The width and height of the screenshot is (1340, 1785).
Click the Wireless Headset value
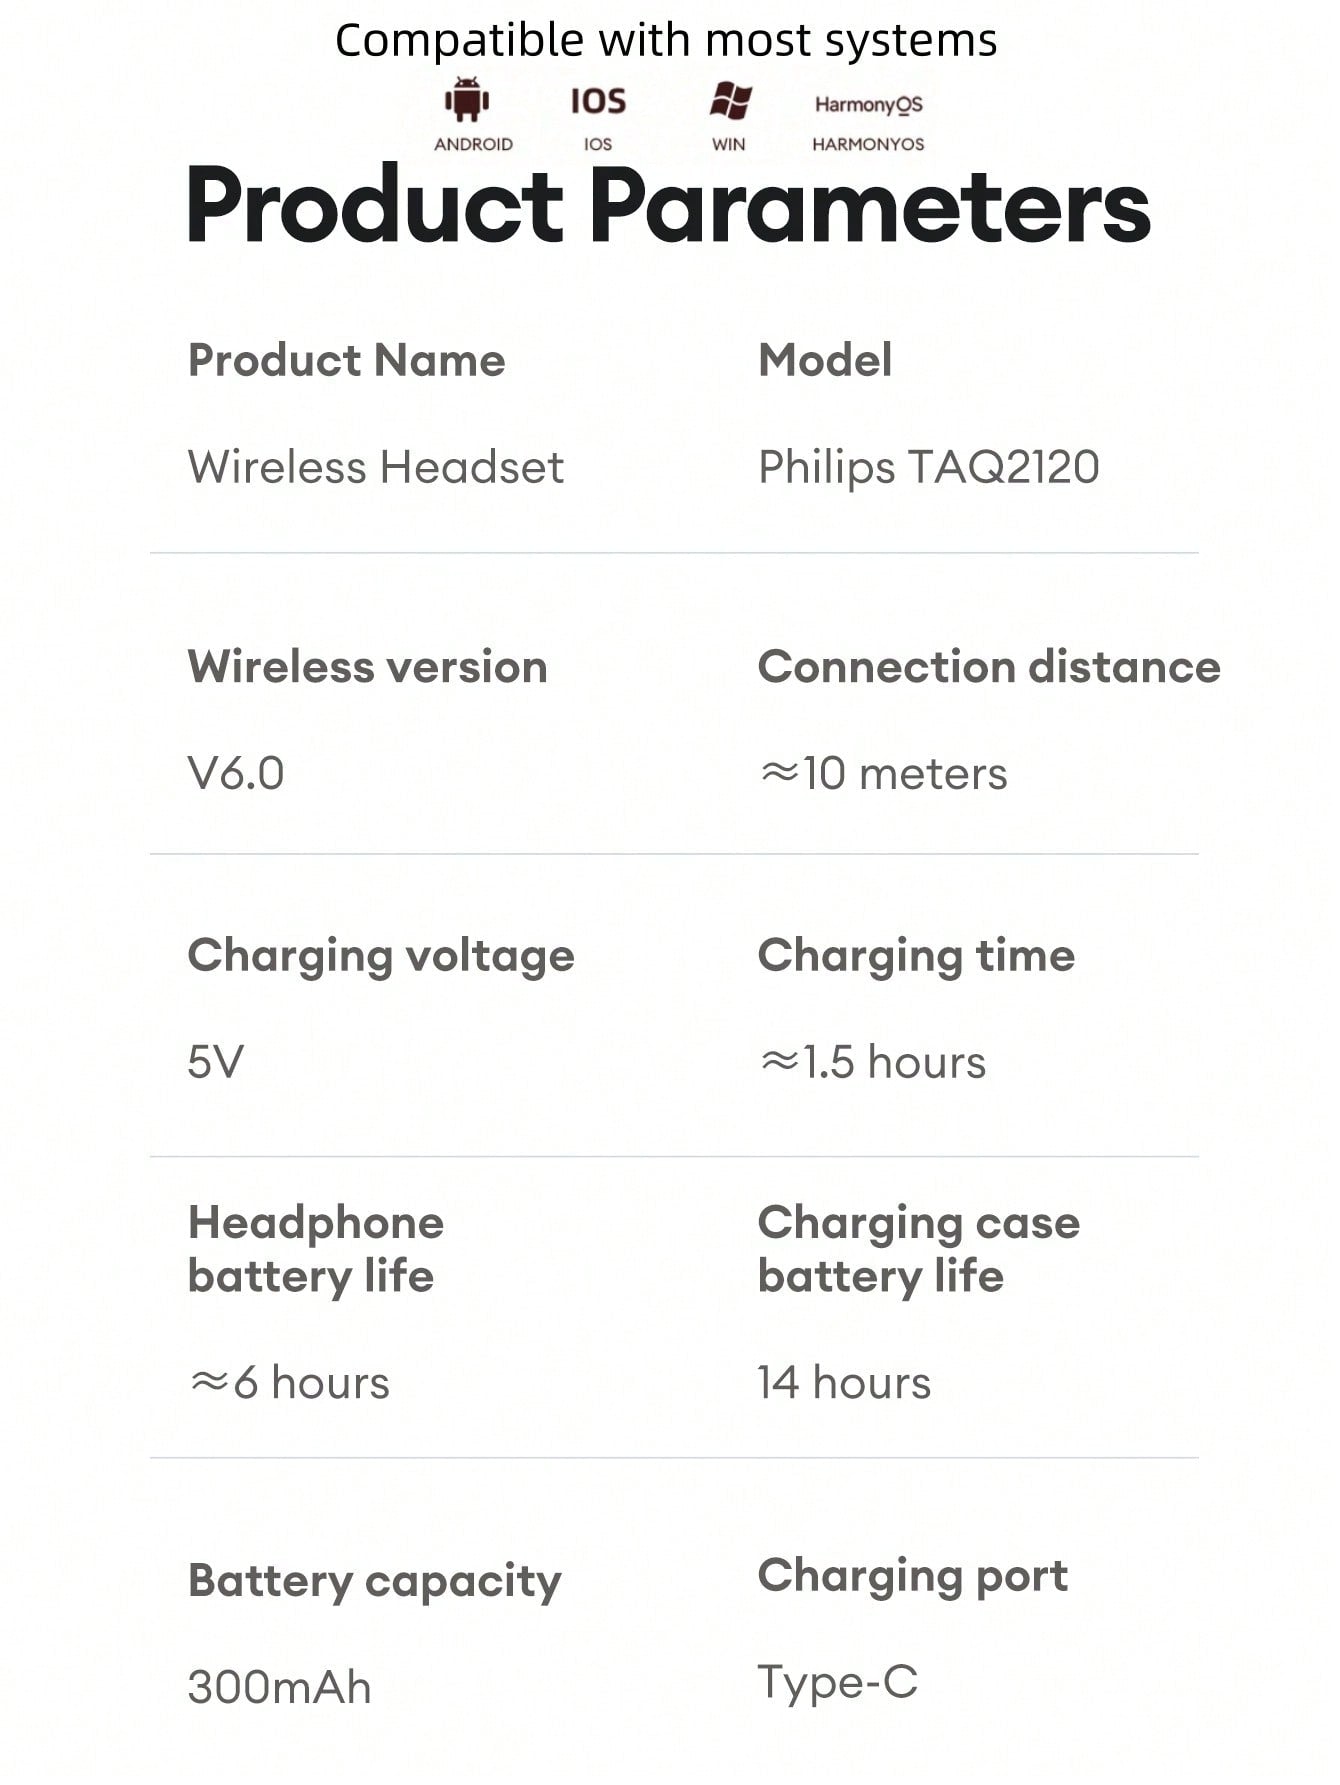point(376,467)
